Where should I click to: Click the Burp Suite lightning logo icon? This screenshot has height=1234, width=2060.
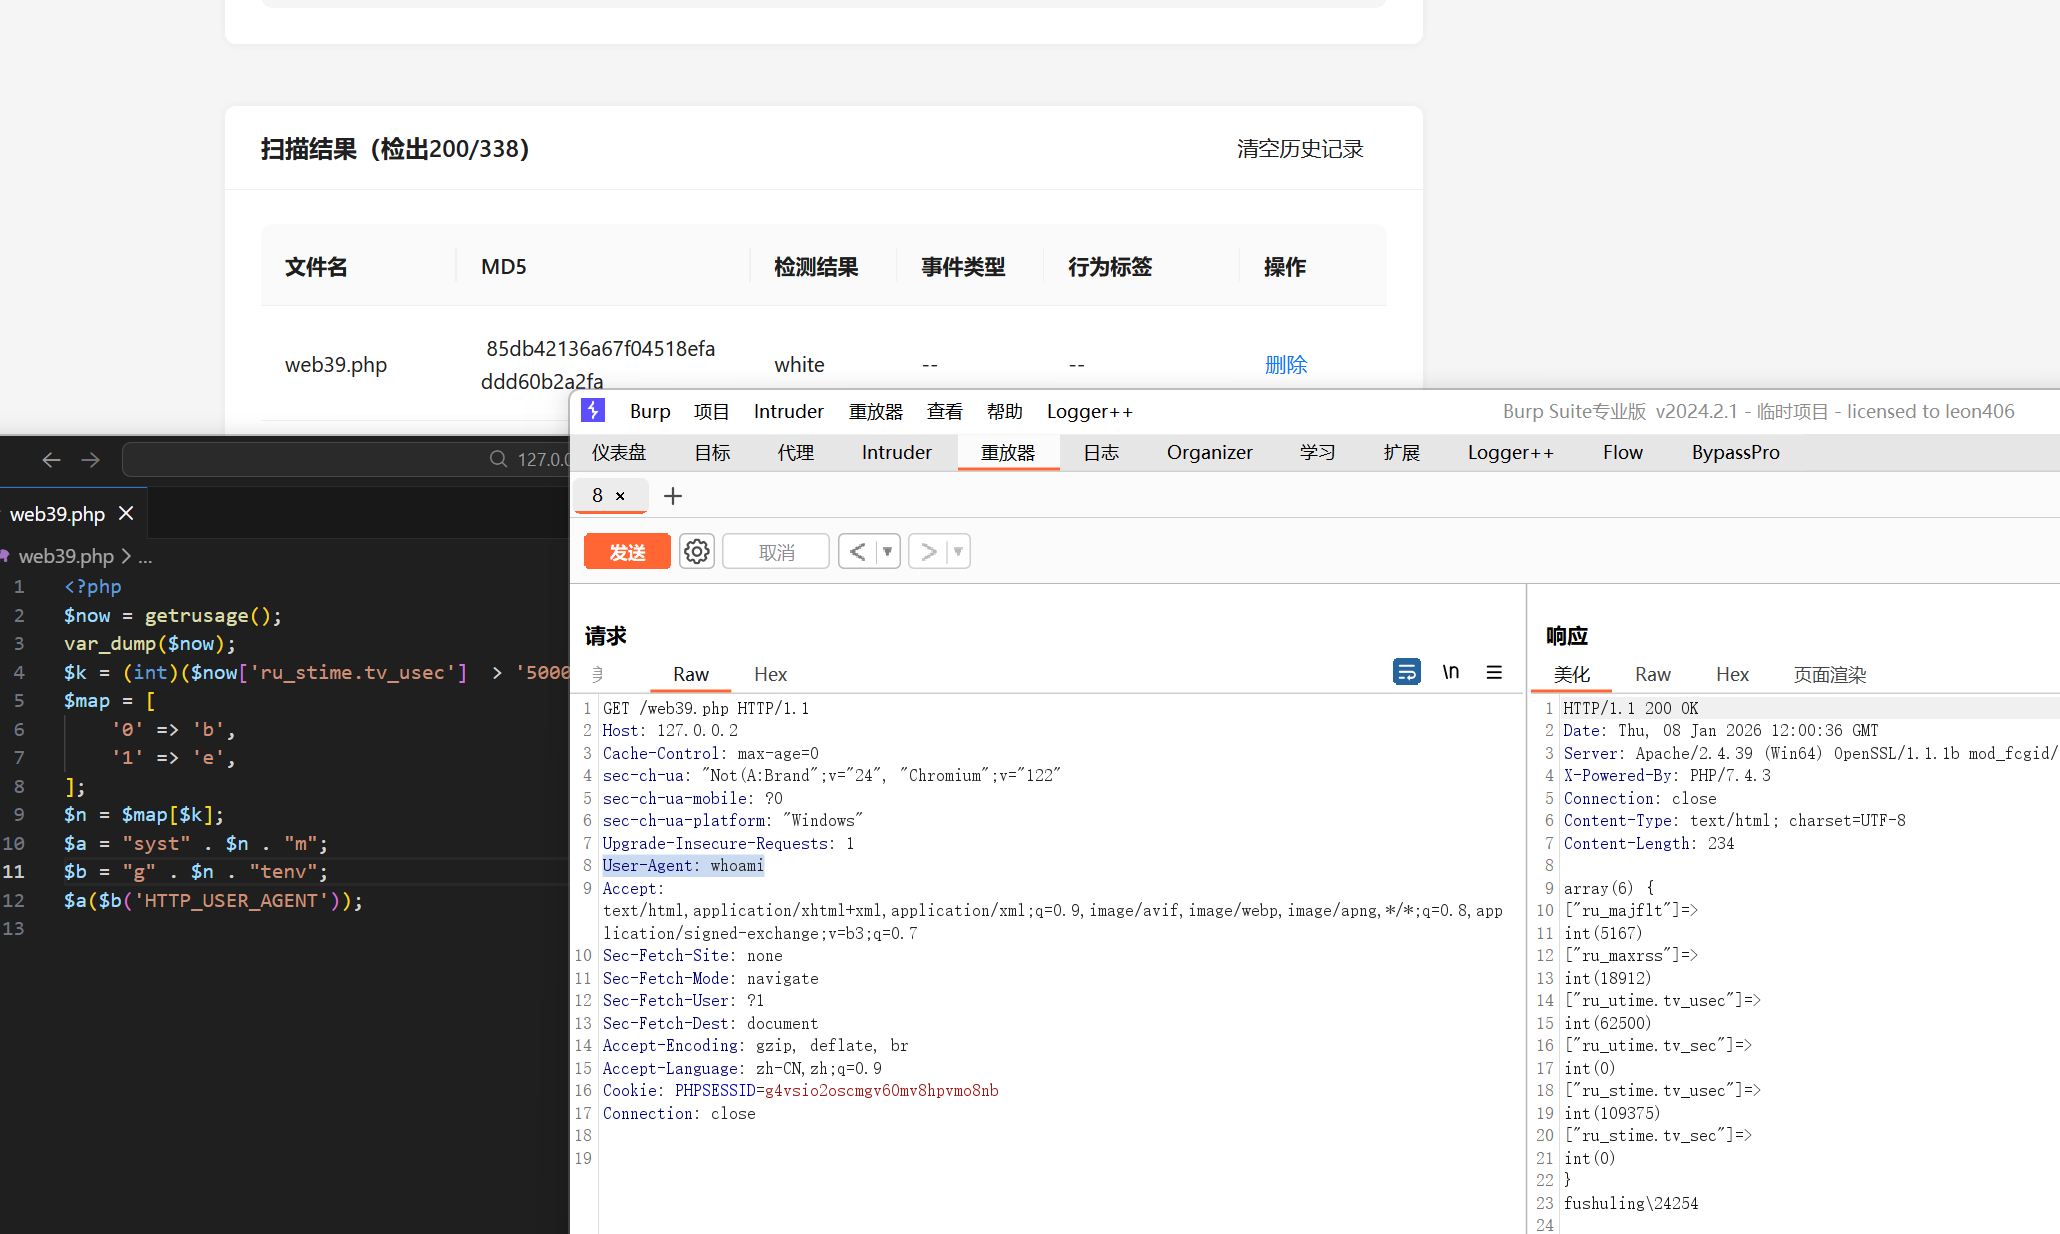tap(593, 411)
